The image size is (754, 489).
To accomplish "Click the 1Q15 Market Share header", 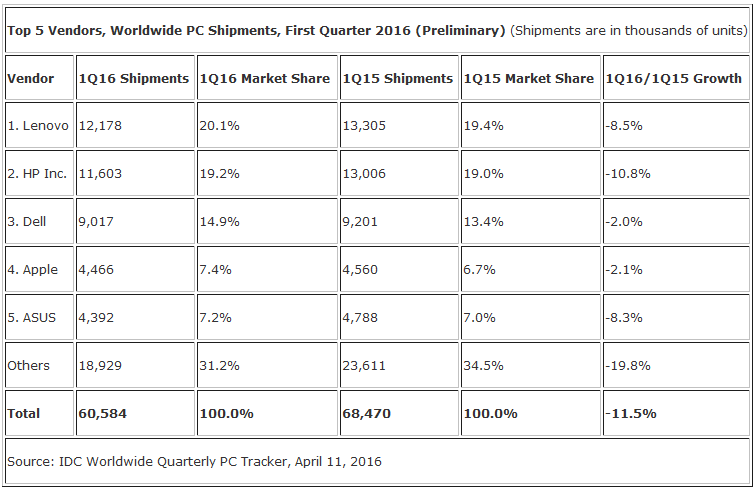I will [529, 78].
